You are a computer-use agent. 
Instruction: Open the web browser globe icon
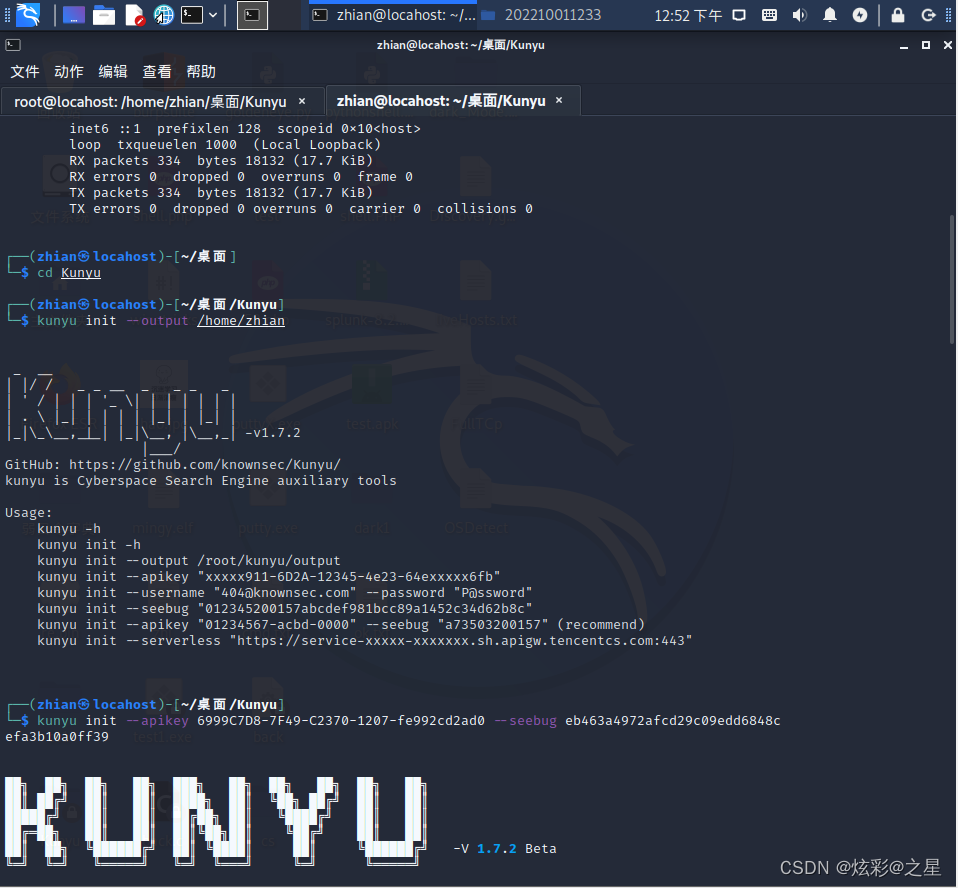(163, 15)
